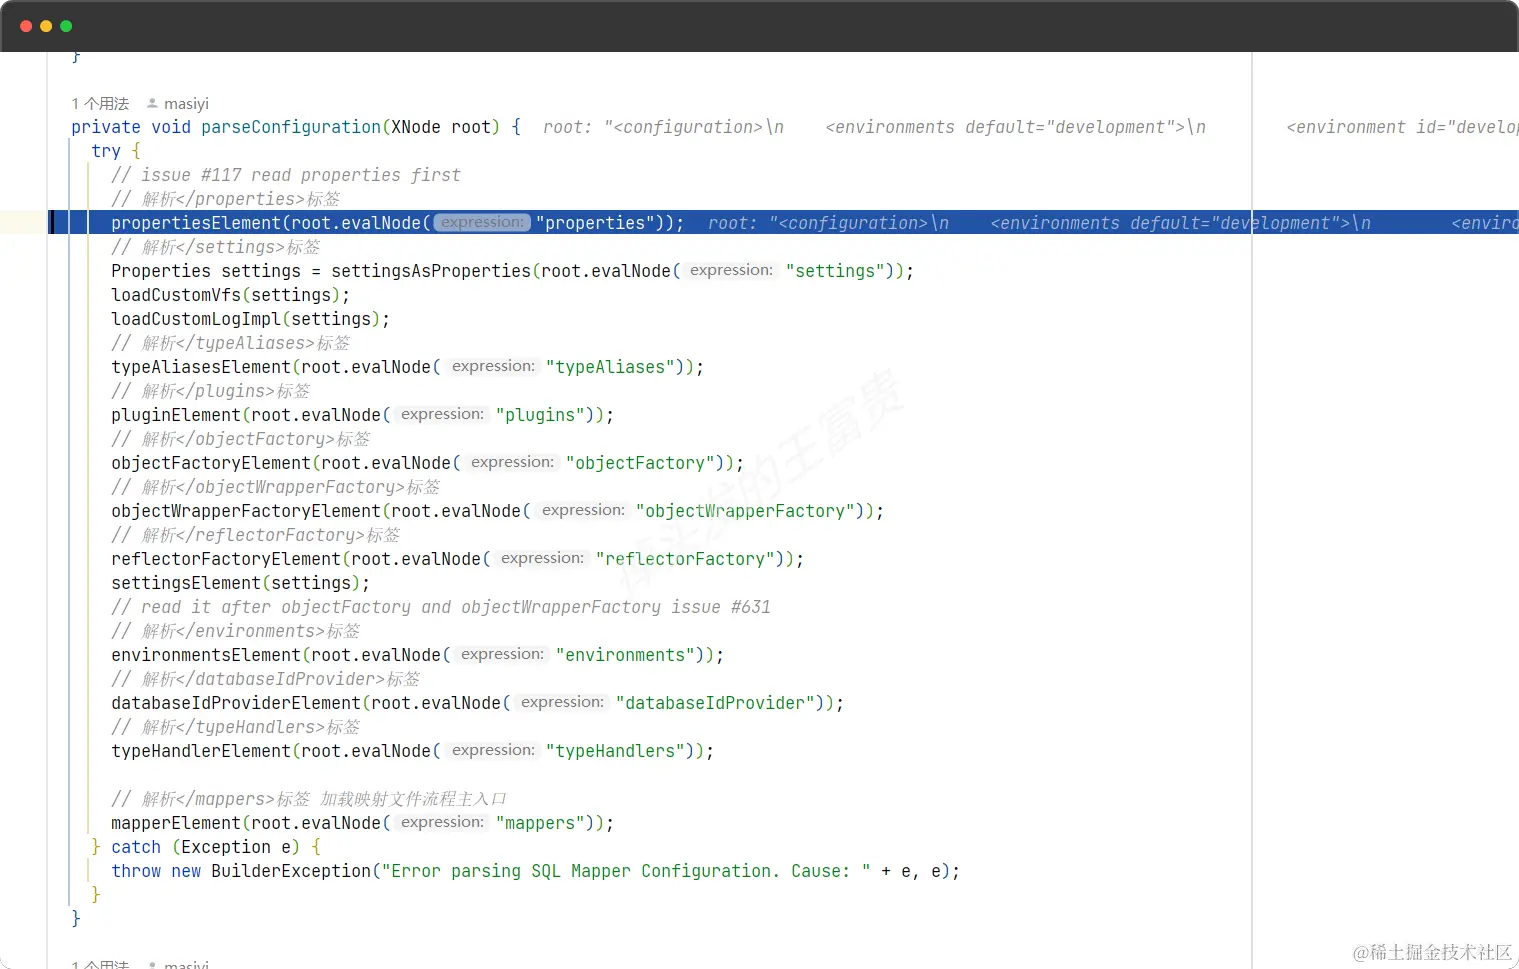Click the pluginElement call
This screenshot has height=969, width=1519.
click(176, 415)
